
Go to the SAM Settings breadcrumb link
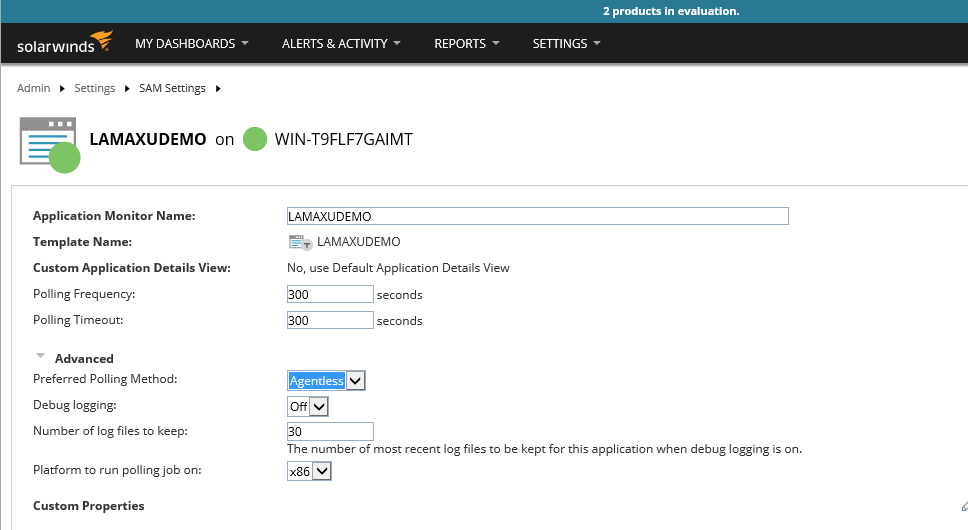172,89
